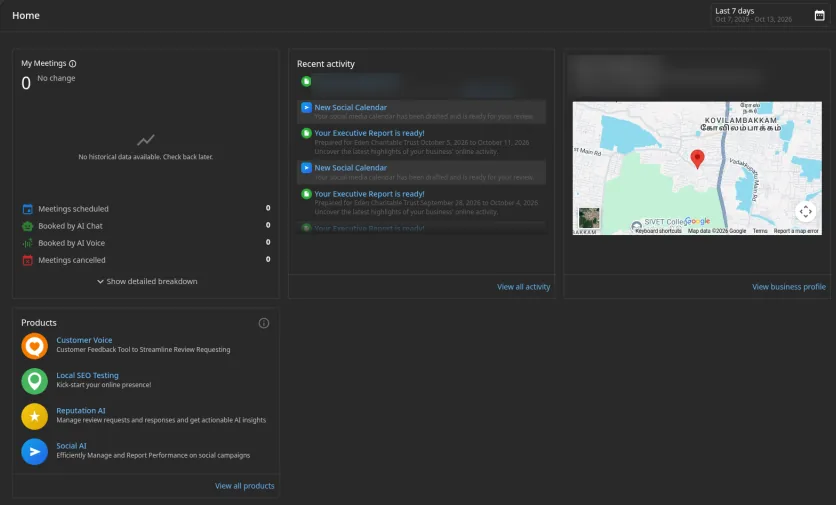The image size is (836, 505).
Task: Click the green icon beside October 5 Executive Report
Action: pos(306,133)
